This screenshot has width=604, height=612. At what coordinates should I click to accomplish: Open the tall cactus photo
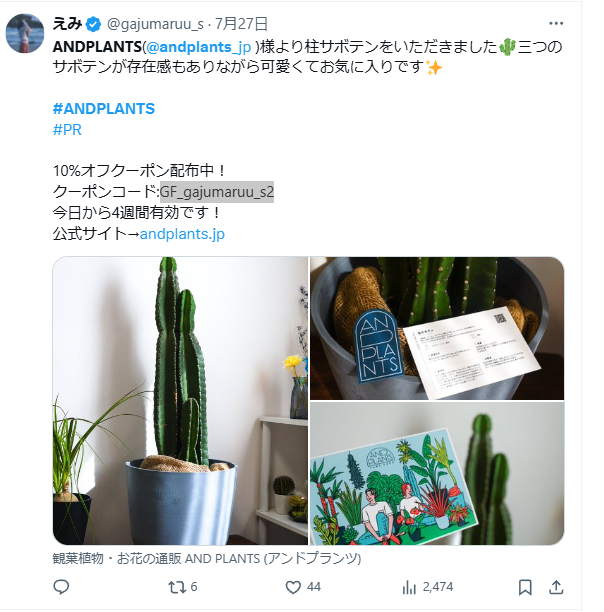(180, 401)
